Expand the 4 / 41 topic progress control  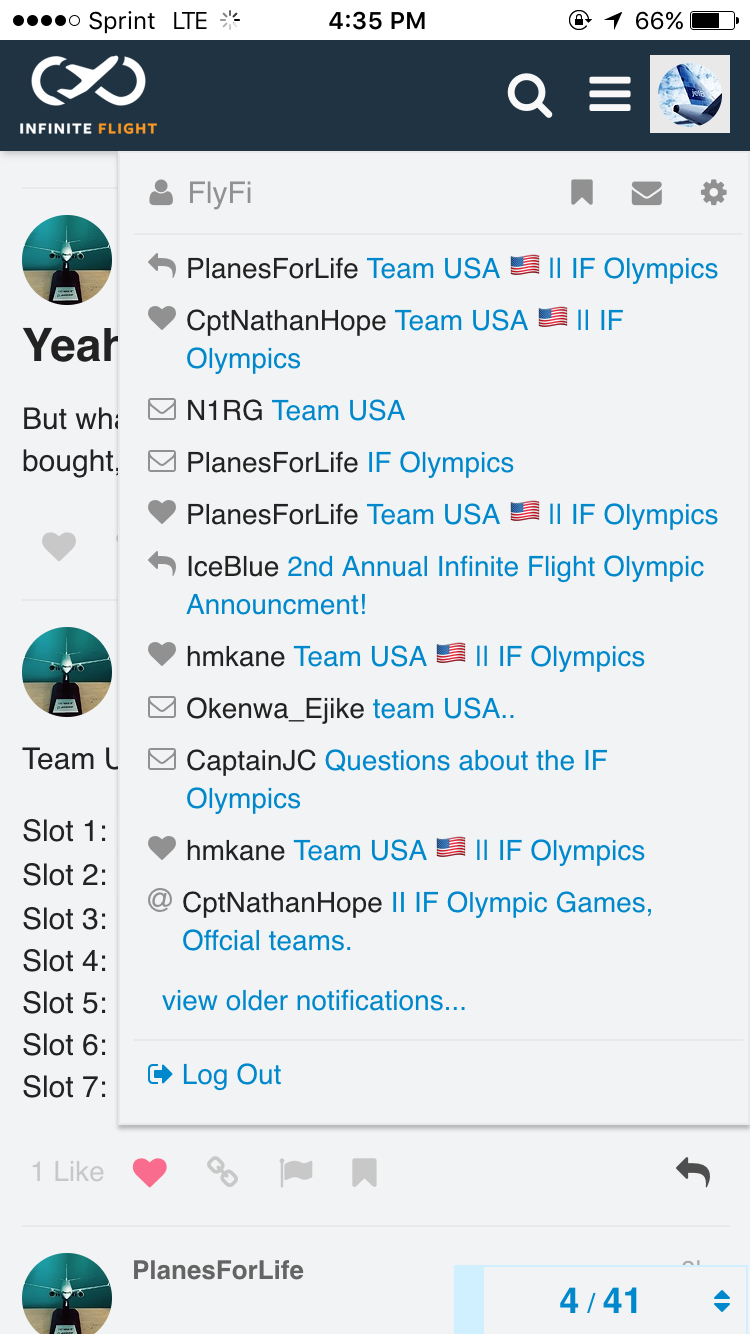[x=602, y=1300]
